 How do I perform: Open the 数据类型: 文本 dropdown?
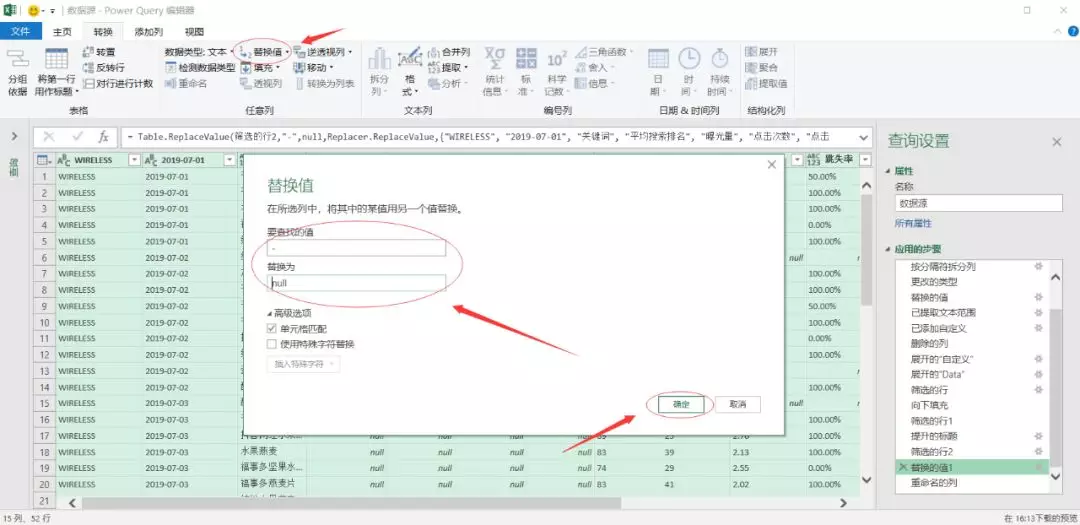pyautogui.click(x=200, y=52)
